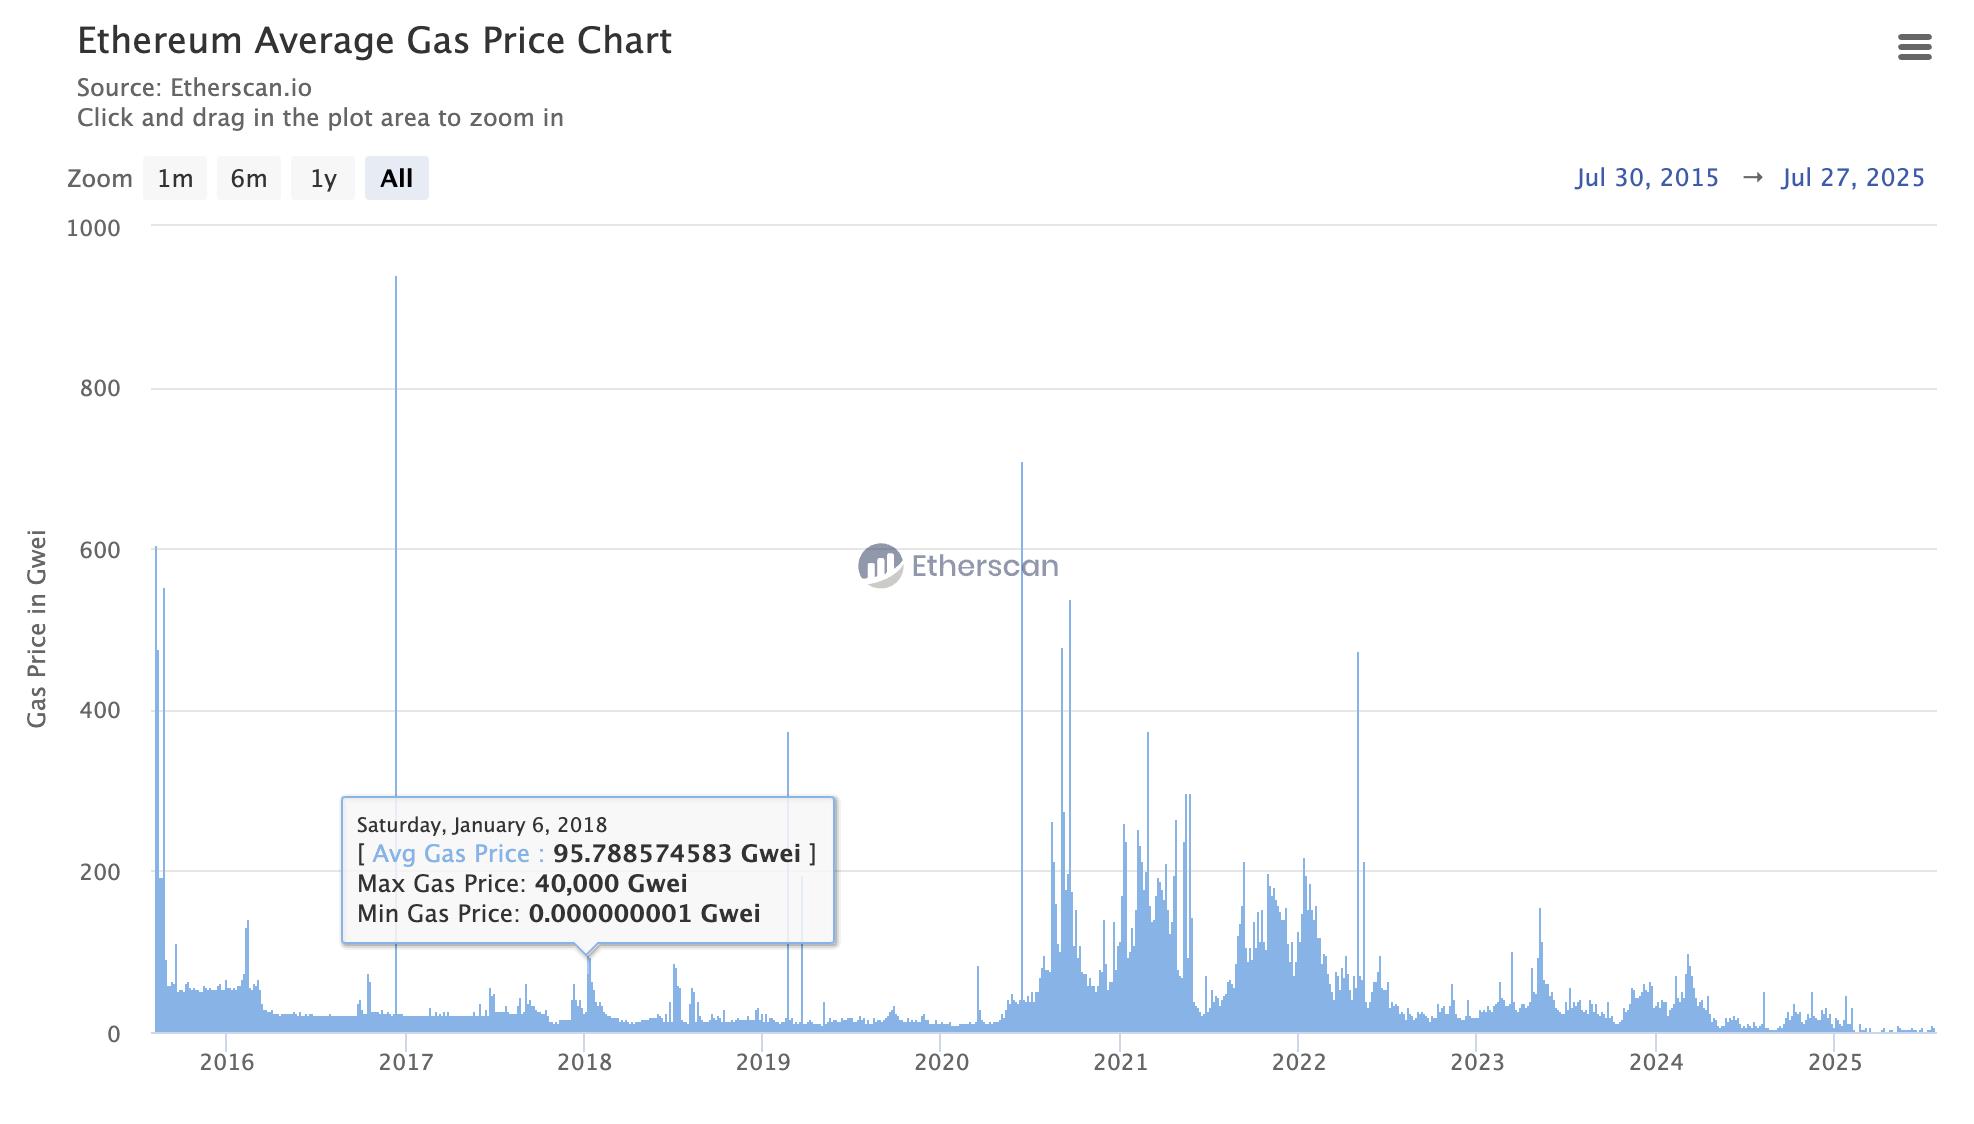Click the end date Jul 27, 2025
This screenshot has height=1124, width=1974.
[1853, 177]
